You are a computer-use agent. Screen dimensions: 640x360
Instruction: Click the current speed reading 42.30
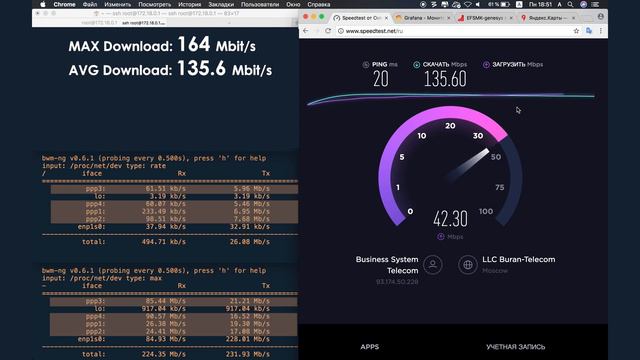(x=450, y=219)
